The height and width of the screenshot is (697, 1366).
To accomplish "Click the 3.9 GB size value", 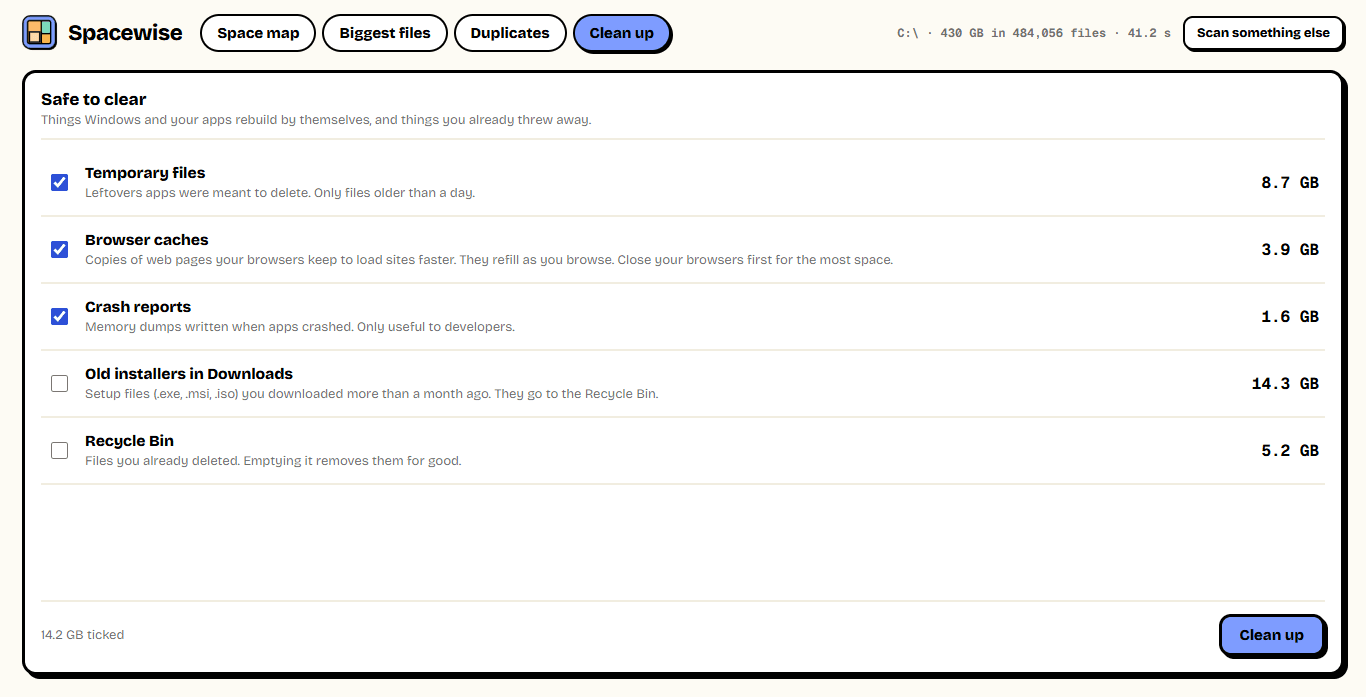I will (x=1290, y=250).
